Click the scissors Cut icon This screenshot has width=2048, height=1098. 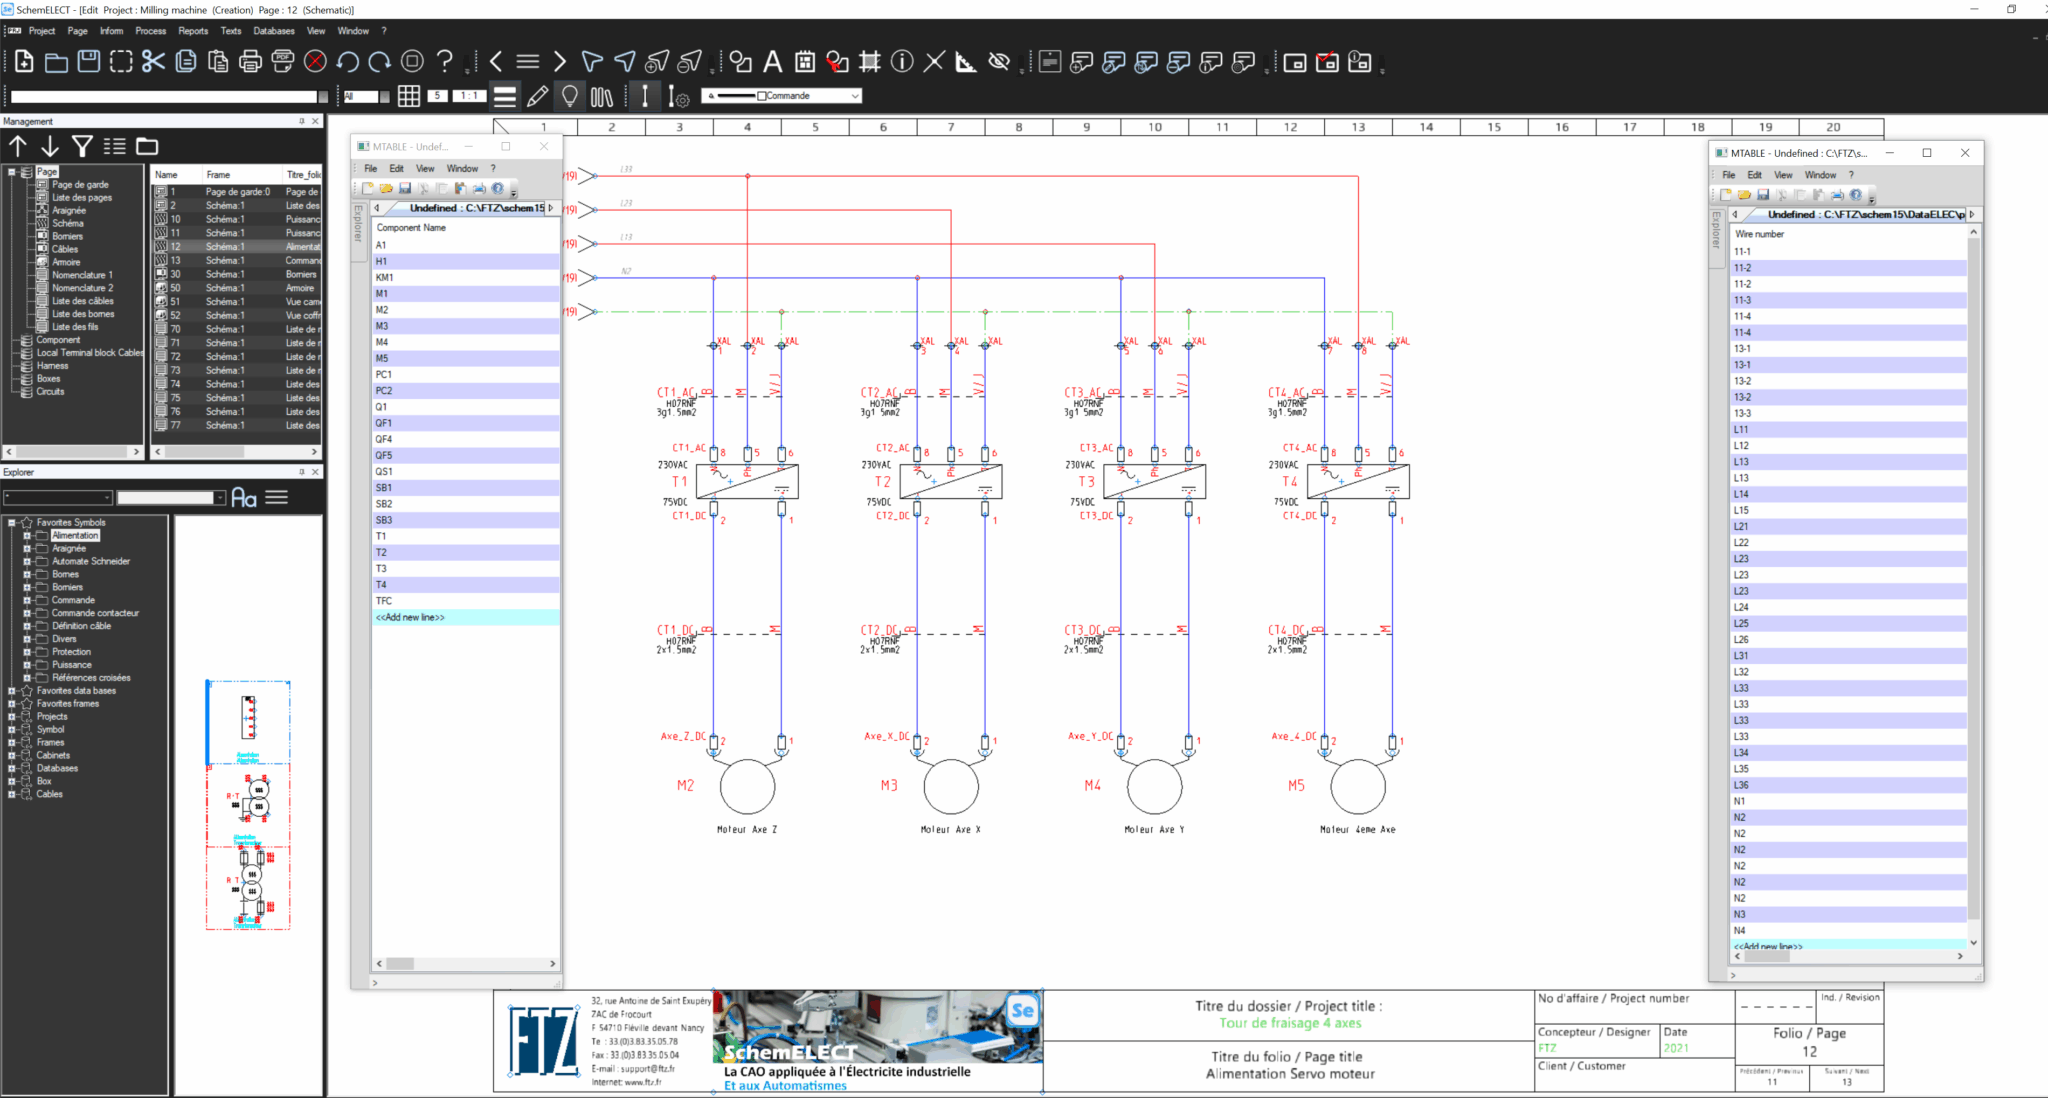click(153, 62)
